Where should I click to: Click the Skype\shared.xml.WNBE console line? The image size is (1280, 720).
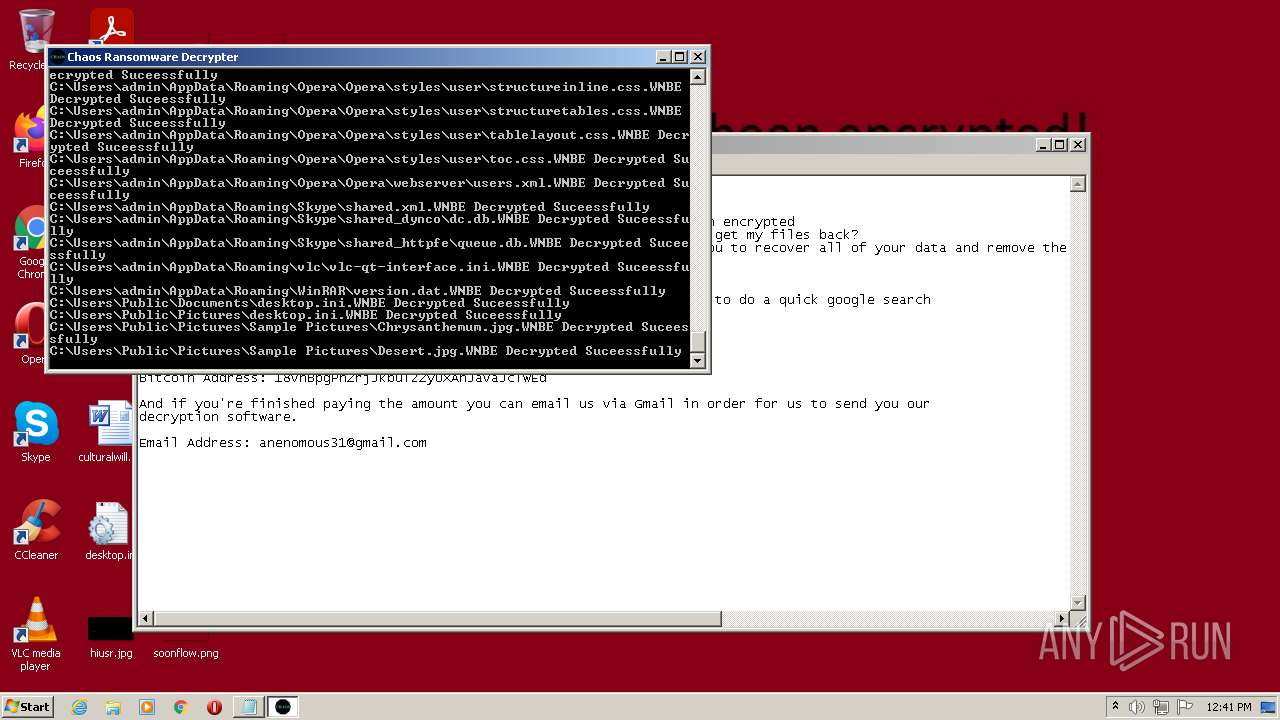click(x=350, y=207)
